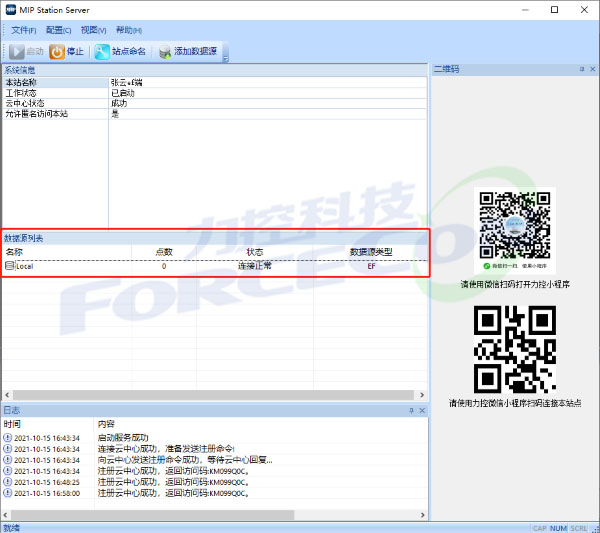
Task: Click info icon of 16:58:00 log
Action: [7, 493]
